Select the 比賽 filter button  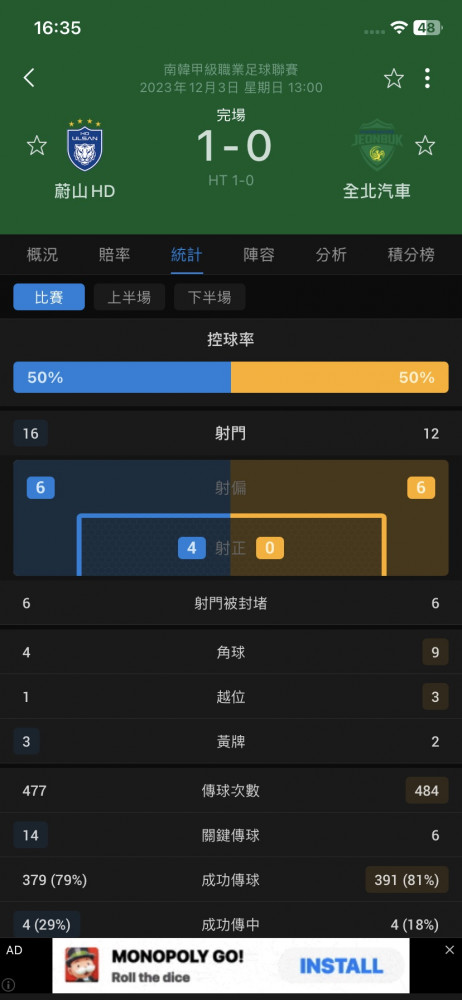tap(49, 297)
